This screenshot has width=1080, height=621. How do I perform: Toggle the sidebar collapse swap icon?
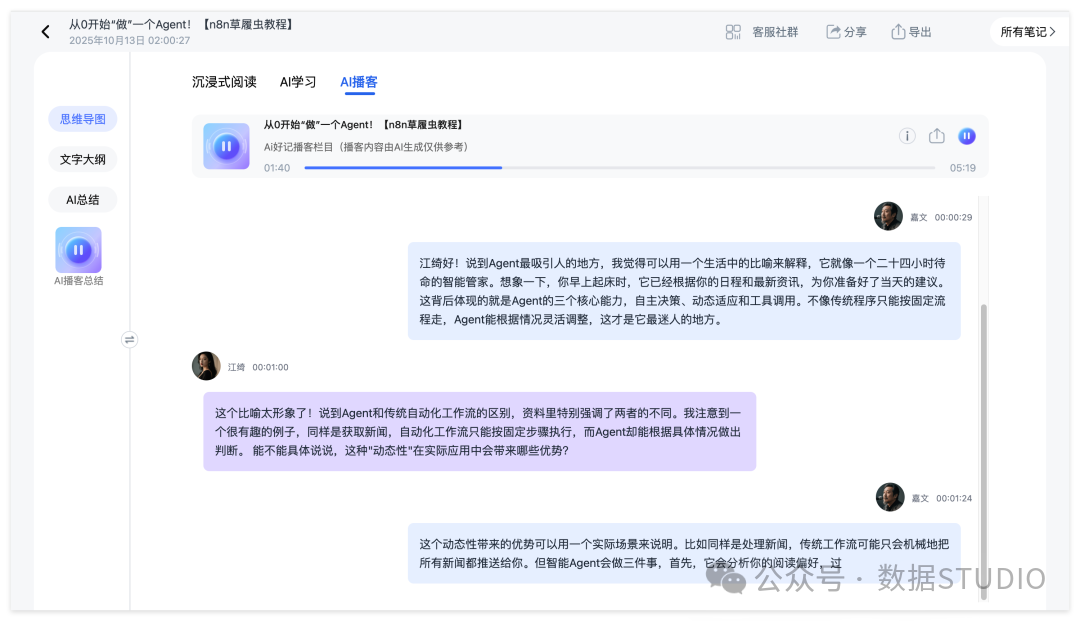click(x=129, y=339)
